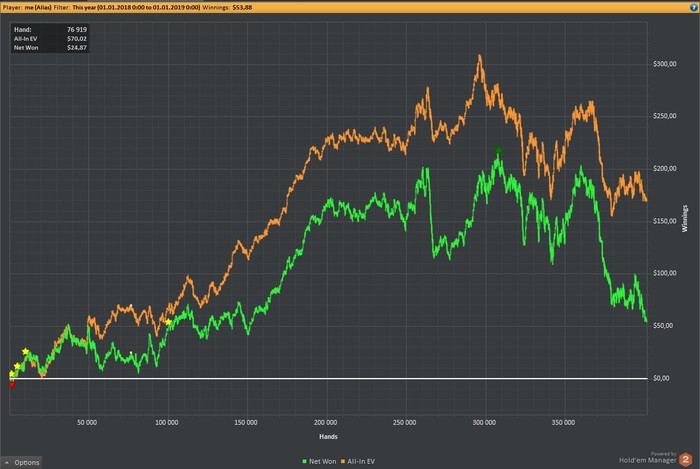Toggle the Net Won legend entry

tap(319, 461)
